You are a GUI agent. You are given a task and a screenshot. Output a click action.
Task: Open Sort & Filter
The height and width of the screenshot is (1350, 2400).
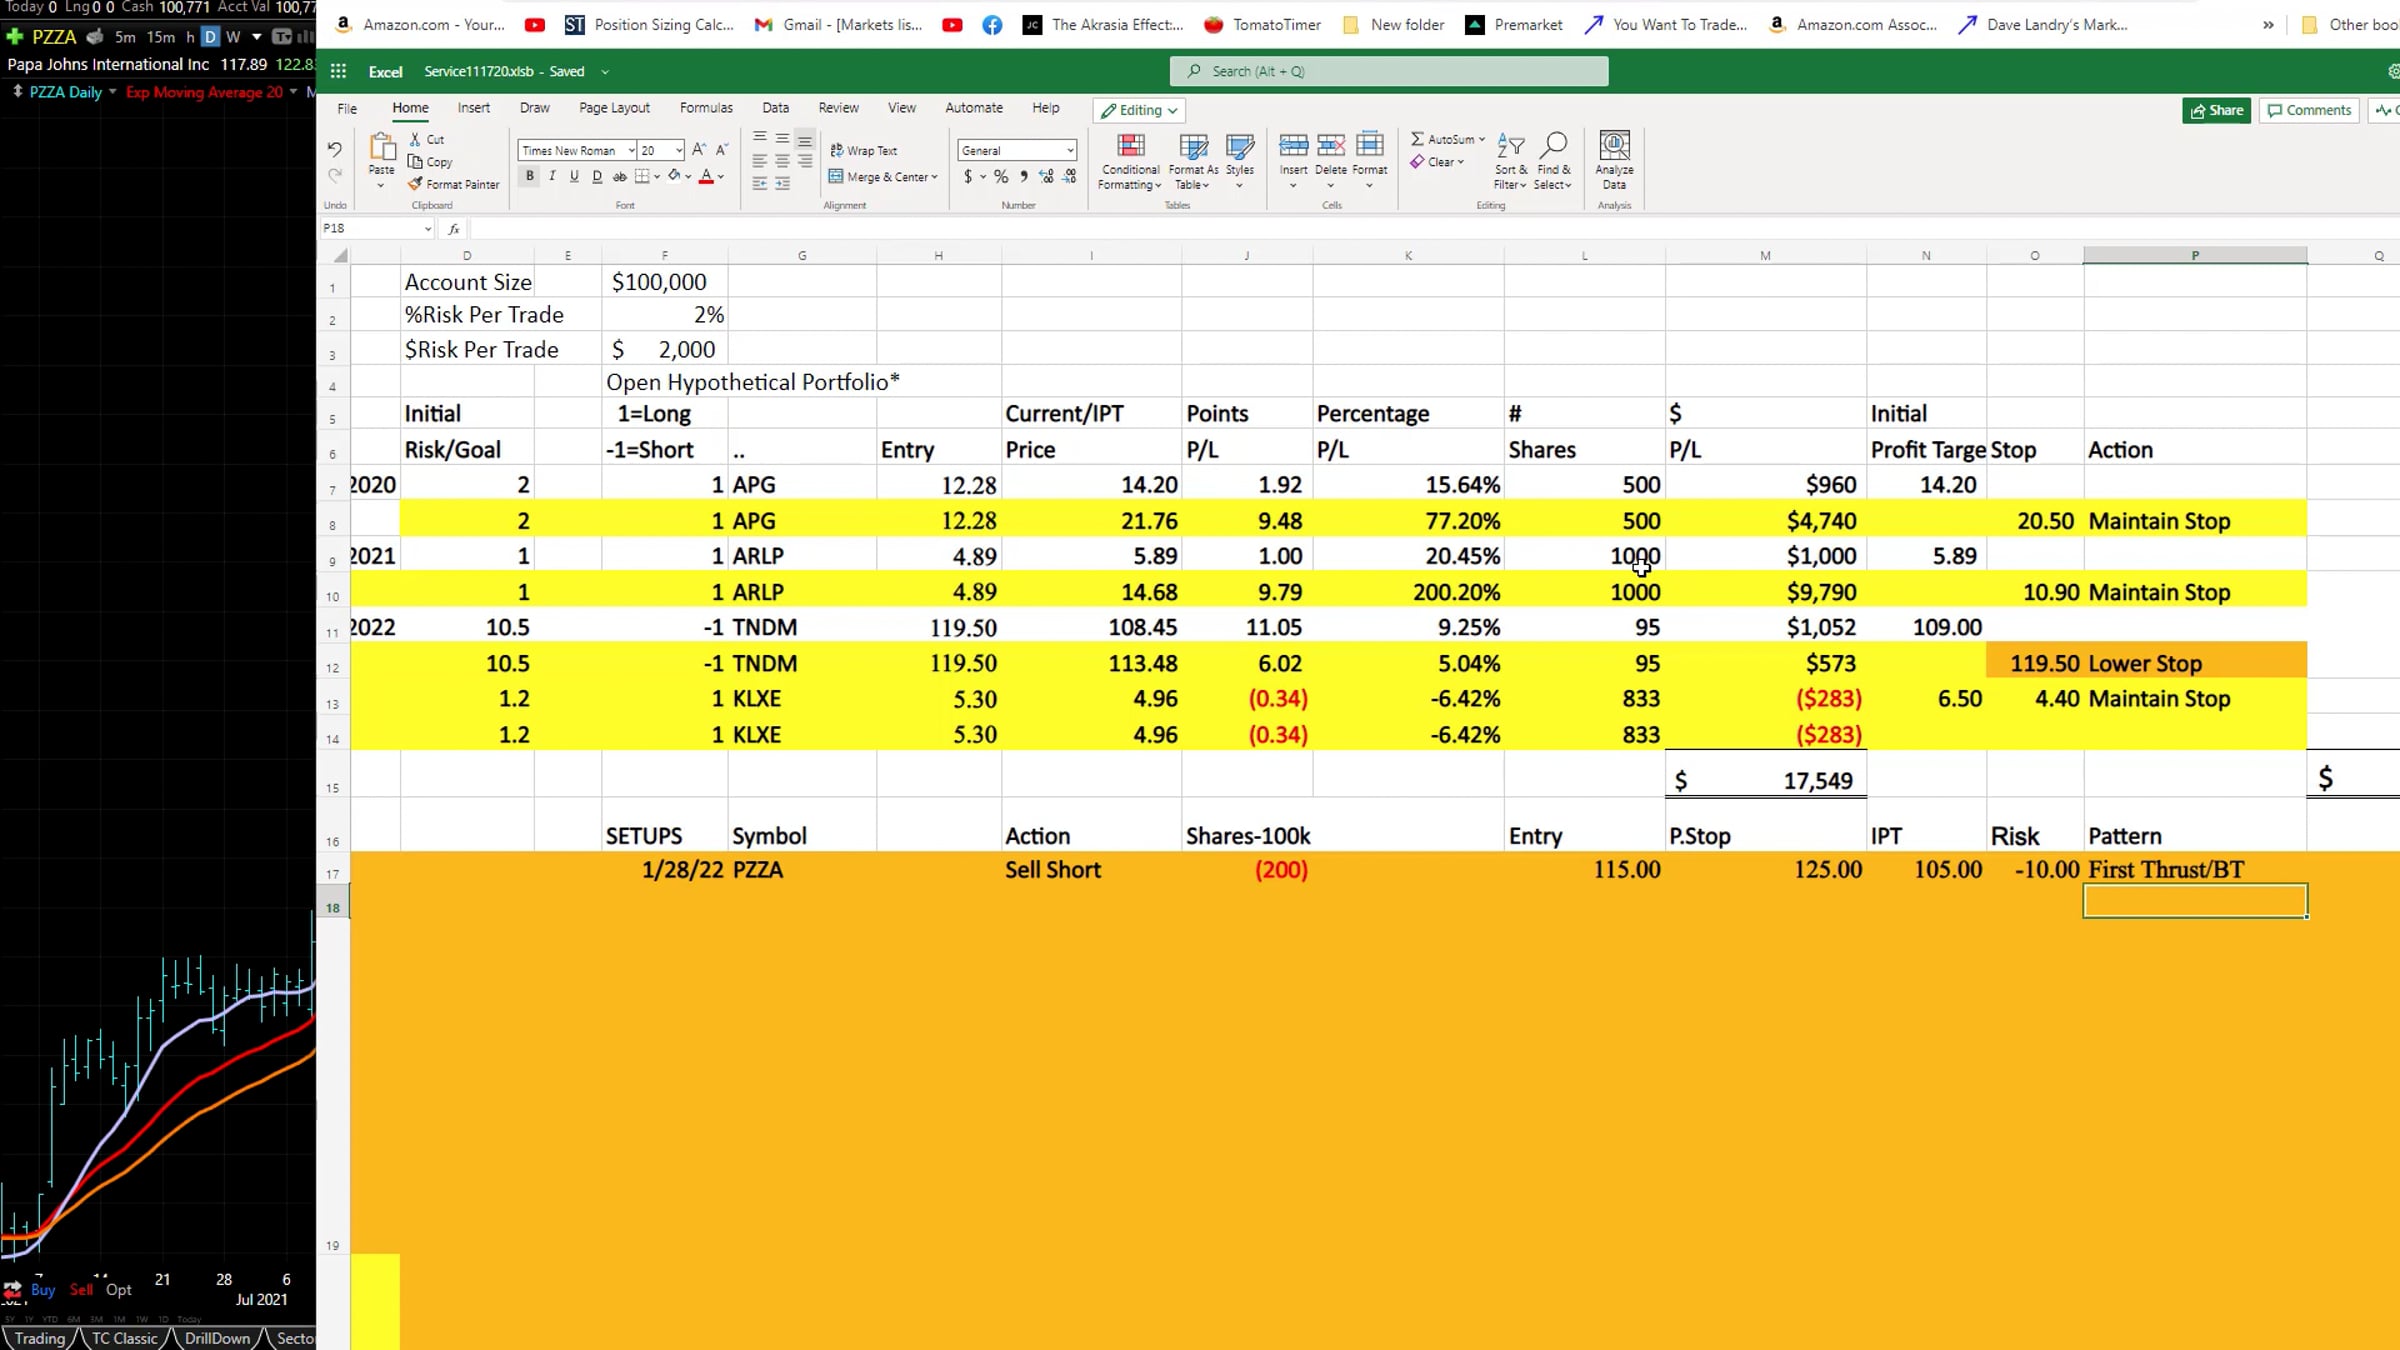click(1510, 160)
